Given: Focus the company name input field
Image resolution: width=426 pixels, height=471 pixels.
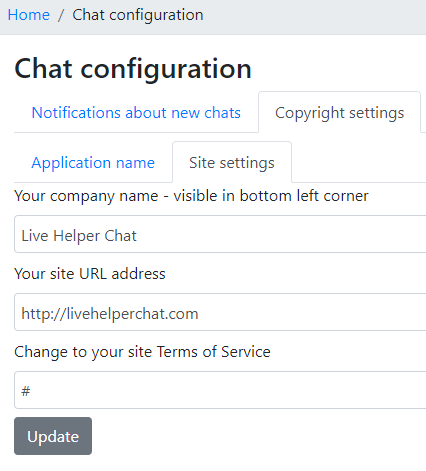Looking at the screenshot, I should pos(220,234).
